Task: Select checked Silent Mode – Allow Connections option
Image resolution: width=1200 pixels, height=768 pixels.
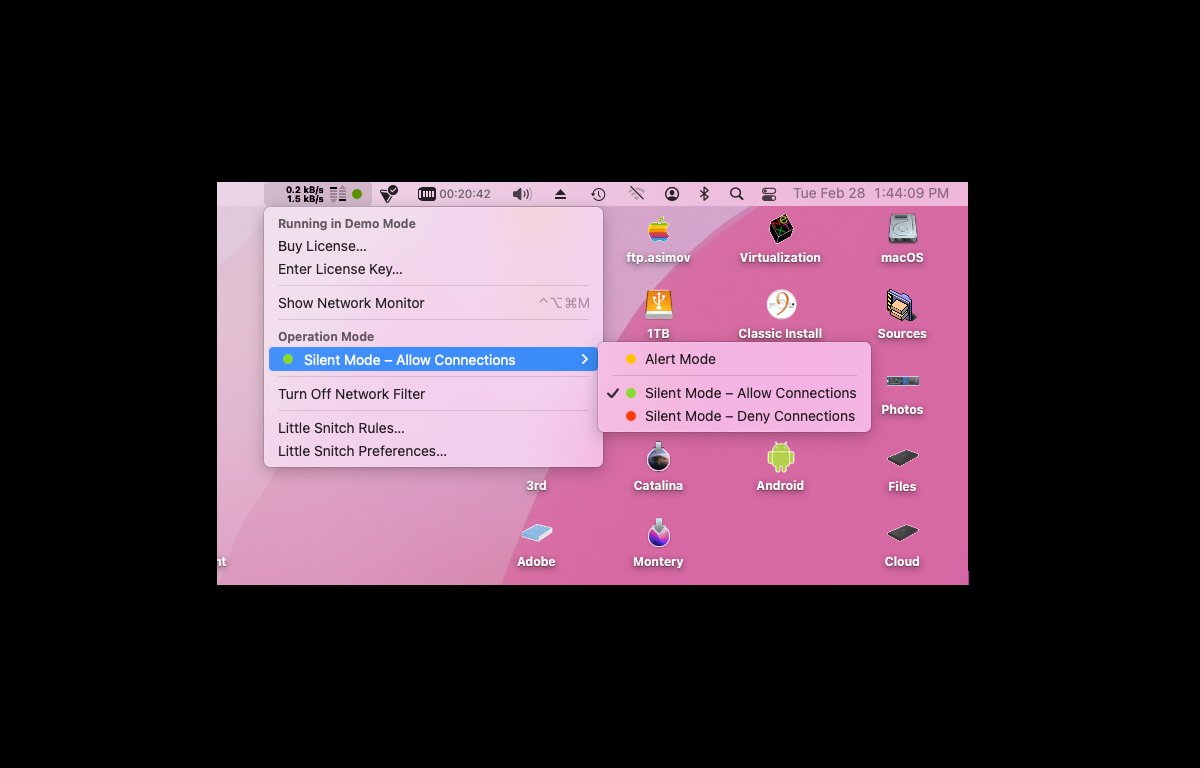Action: click(734, 393)
